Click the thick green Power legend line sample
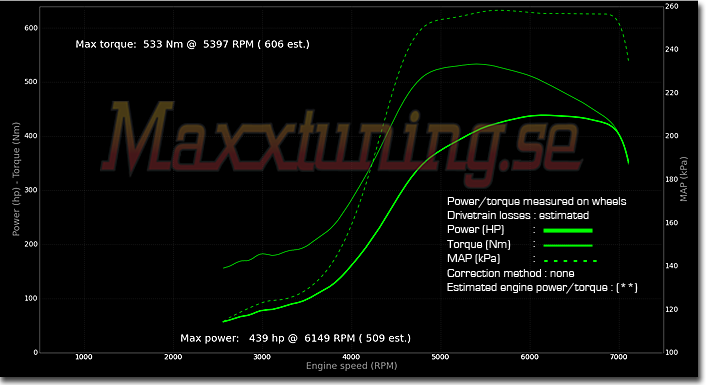 pyautogui.click(x=568, y=231)
